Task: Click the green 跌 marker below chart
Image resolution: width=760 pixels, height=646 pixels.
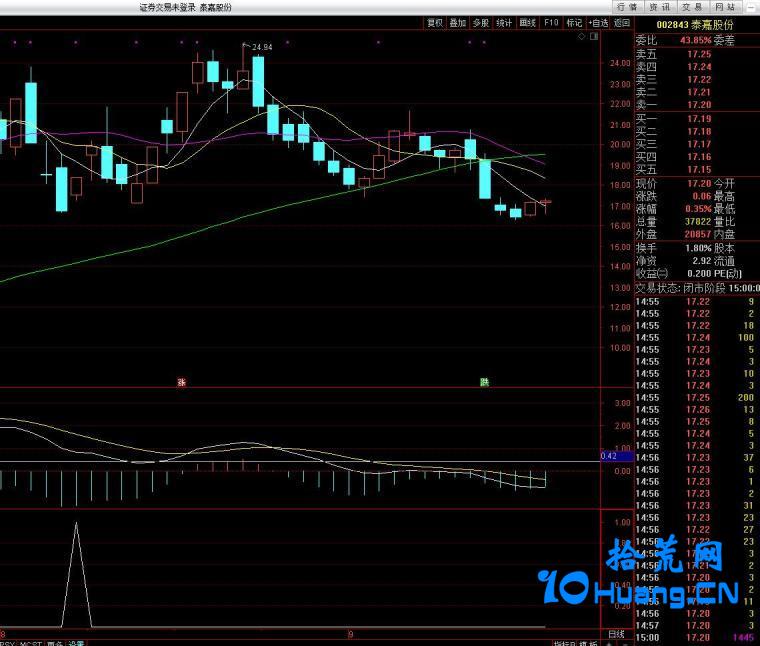Action: [x=484, y=382]
